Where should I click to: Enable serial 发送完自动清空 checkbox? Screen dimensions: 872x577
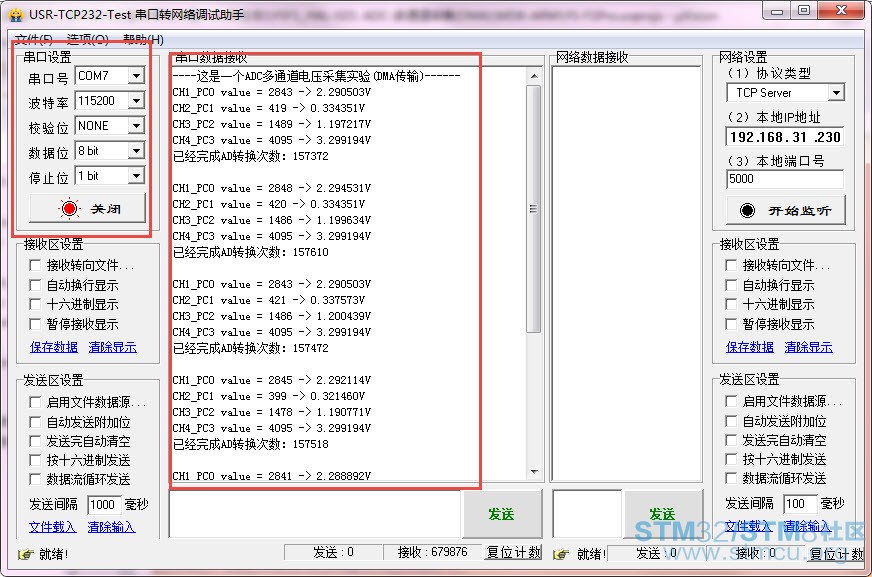click(x=35, y=441)
